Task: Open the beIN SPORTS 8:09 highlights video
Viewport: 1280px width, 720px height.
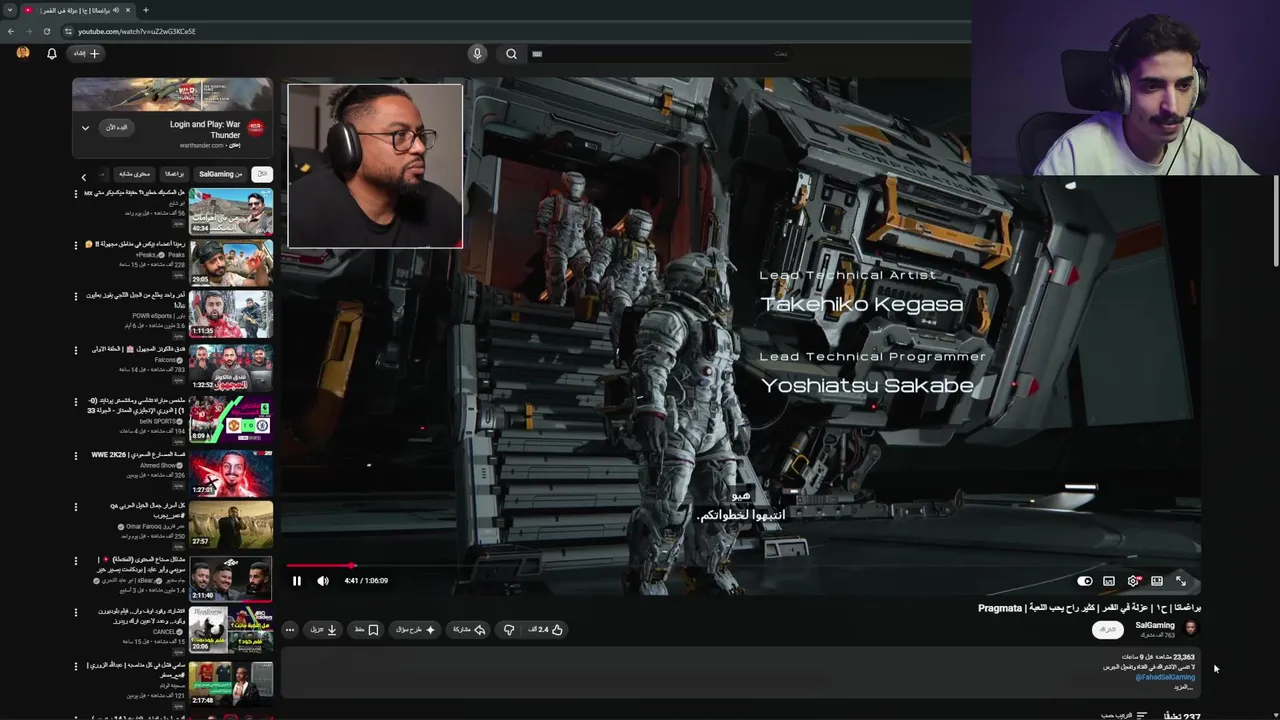Action: pos(231,420)
